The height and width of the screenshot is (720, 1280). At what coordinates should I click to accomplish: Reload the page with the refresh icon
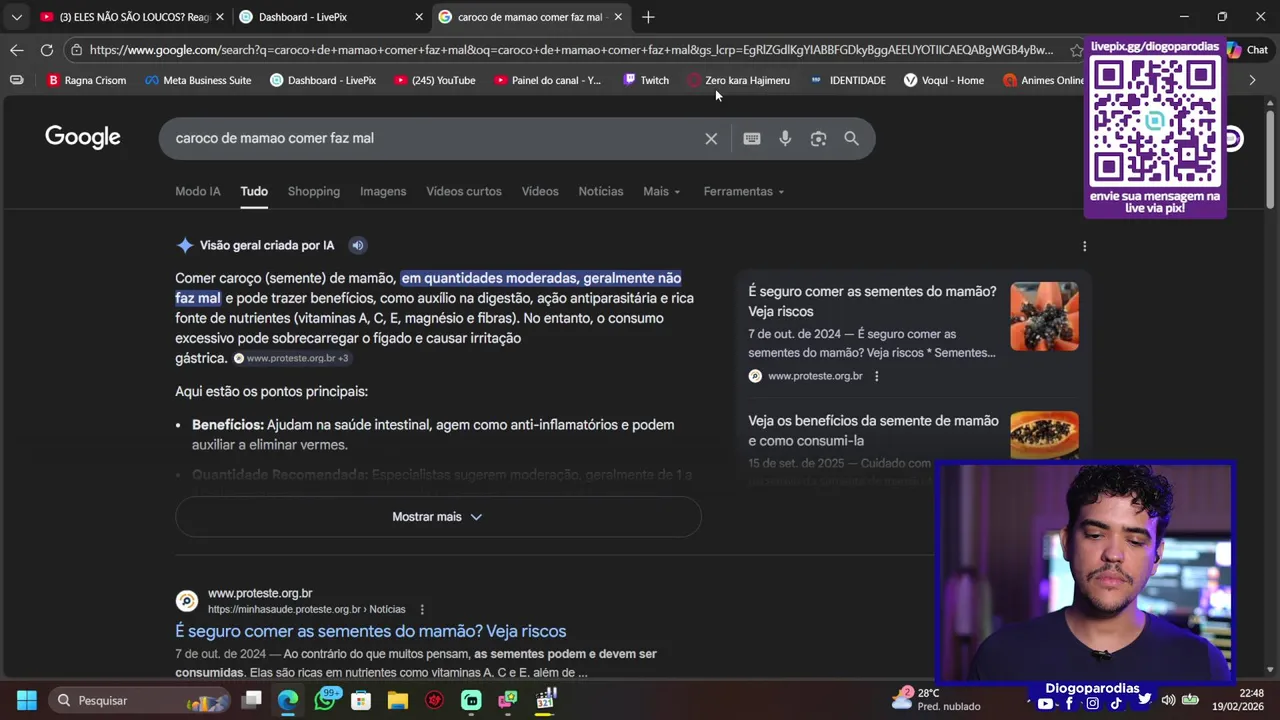[x=47, y=50]
